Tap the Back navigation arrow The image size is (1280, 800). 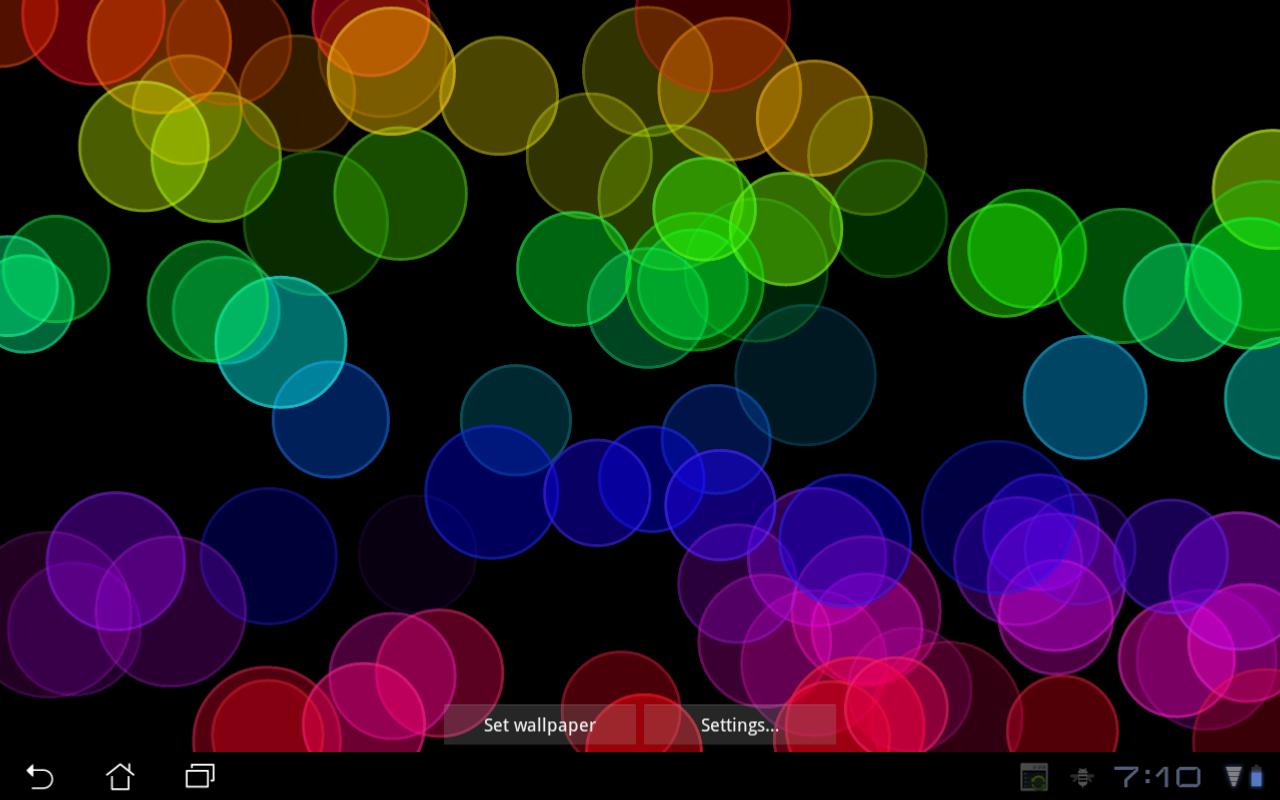(41, 777)
